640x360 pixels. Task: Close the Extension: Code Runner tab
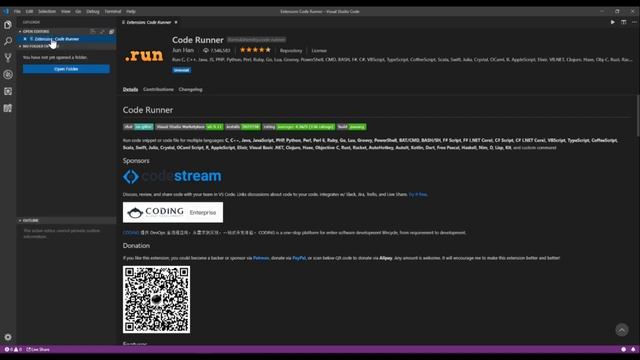pyautogui.click(x=176, y=22)
